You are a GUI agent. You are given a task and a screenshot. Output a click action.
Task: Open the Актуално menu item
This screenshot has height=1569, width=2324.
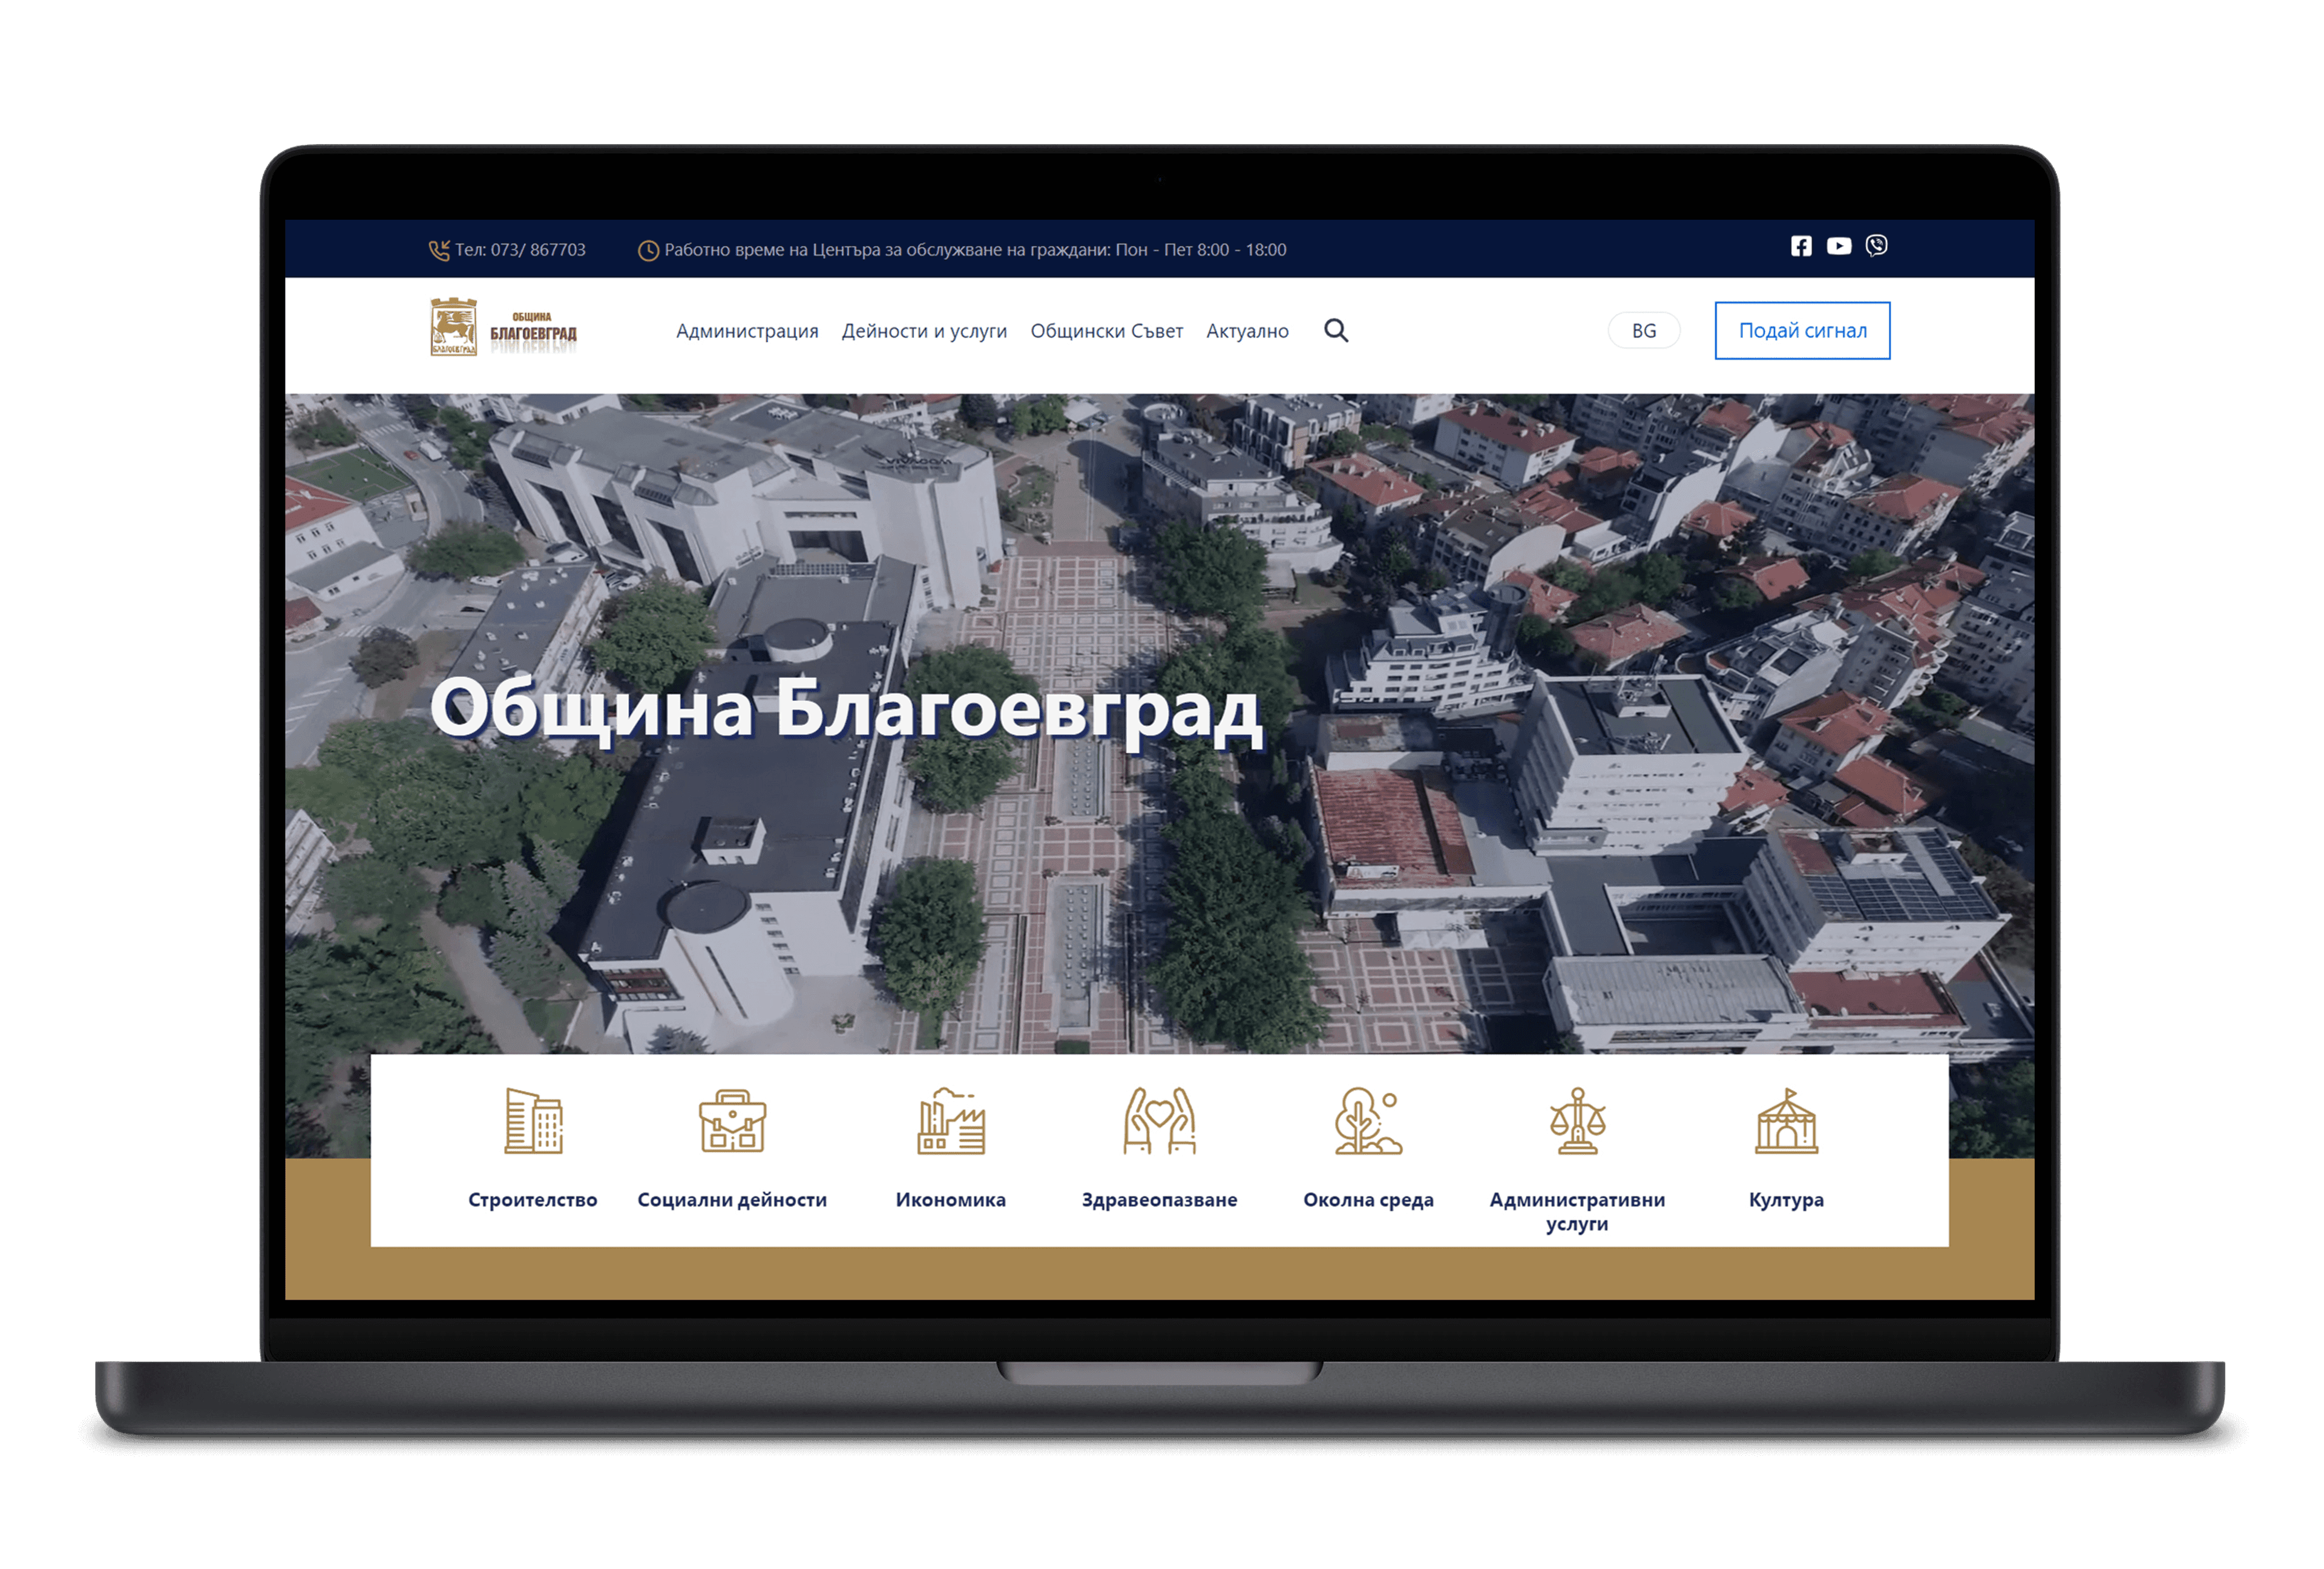[1247, 331]
